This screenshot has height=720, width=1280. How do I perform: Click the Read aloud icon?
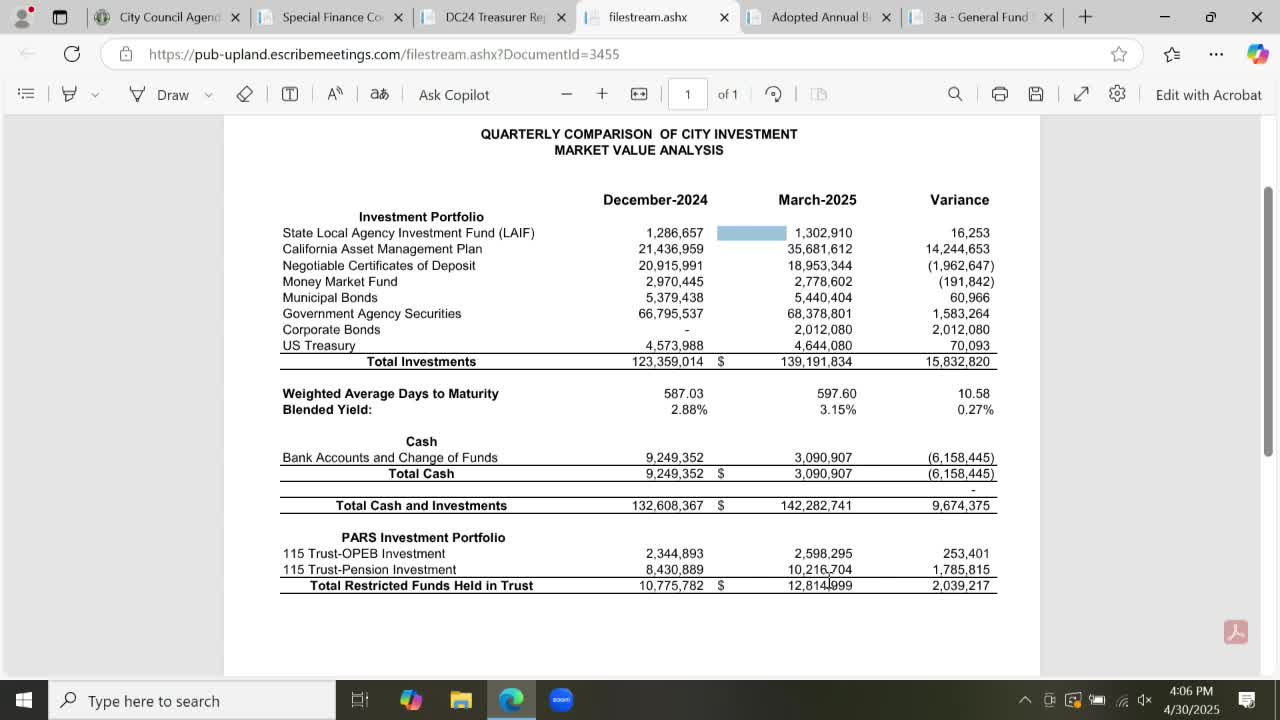(335, 94)
